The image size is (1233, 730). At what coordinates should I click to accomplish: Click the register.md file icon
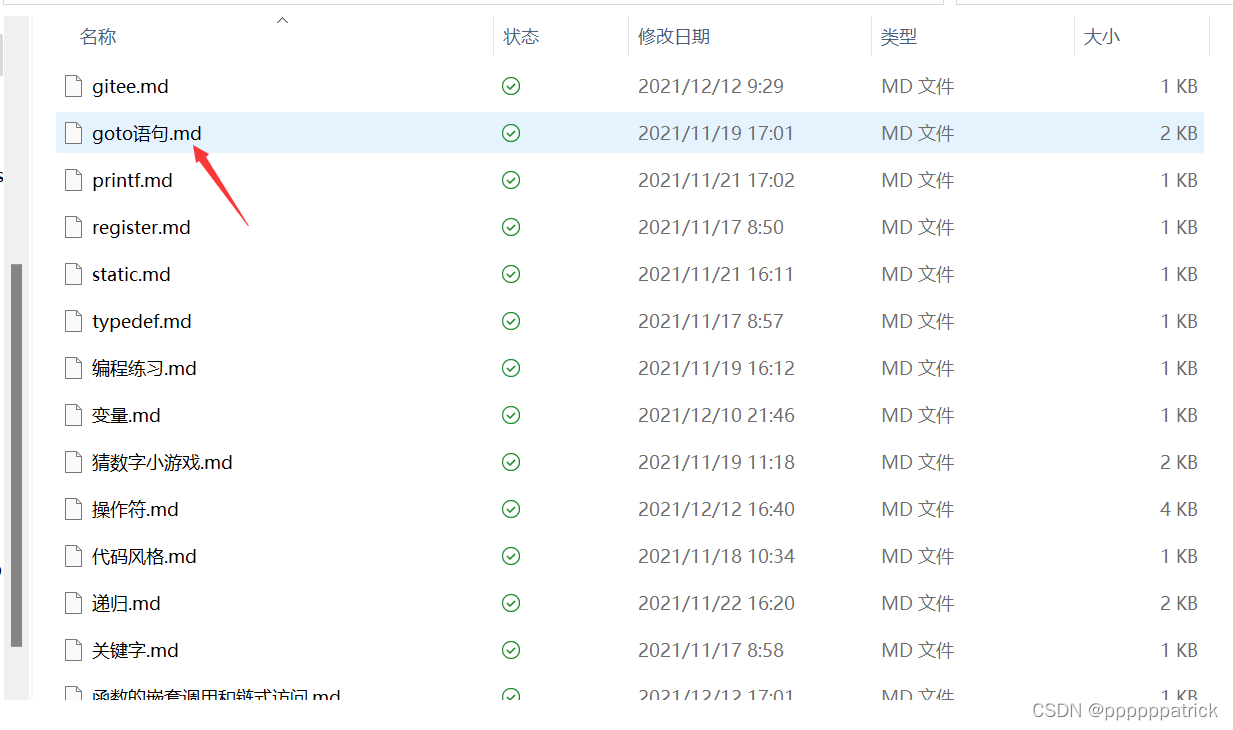point(72,227)
